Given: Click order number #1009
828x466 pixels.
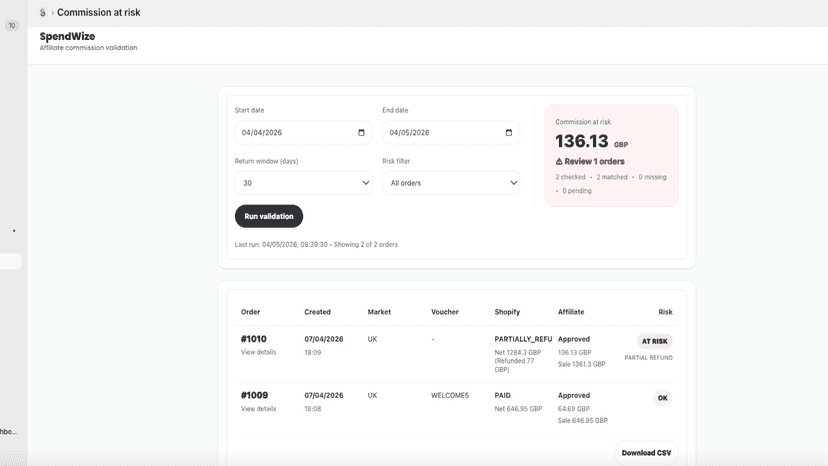Looking at the screenshot, I should tap(255, 395).
